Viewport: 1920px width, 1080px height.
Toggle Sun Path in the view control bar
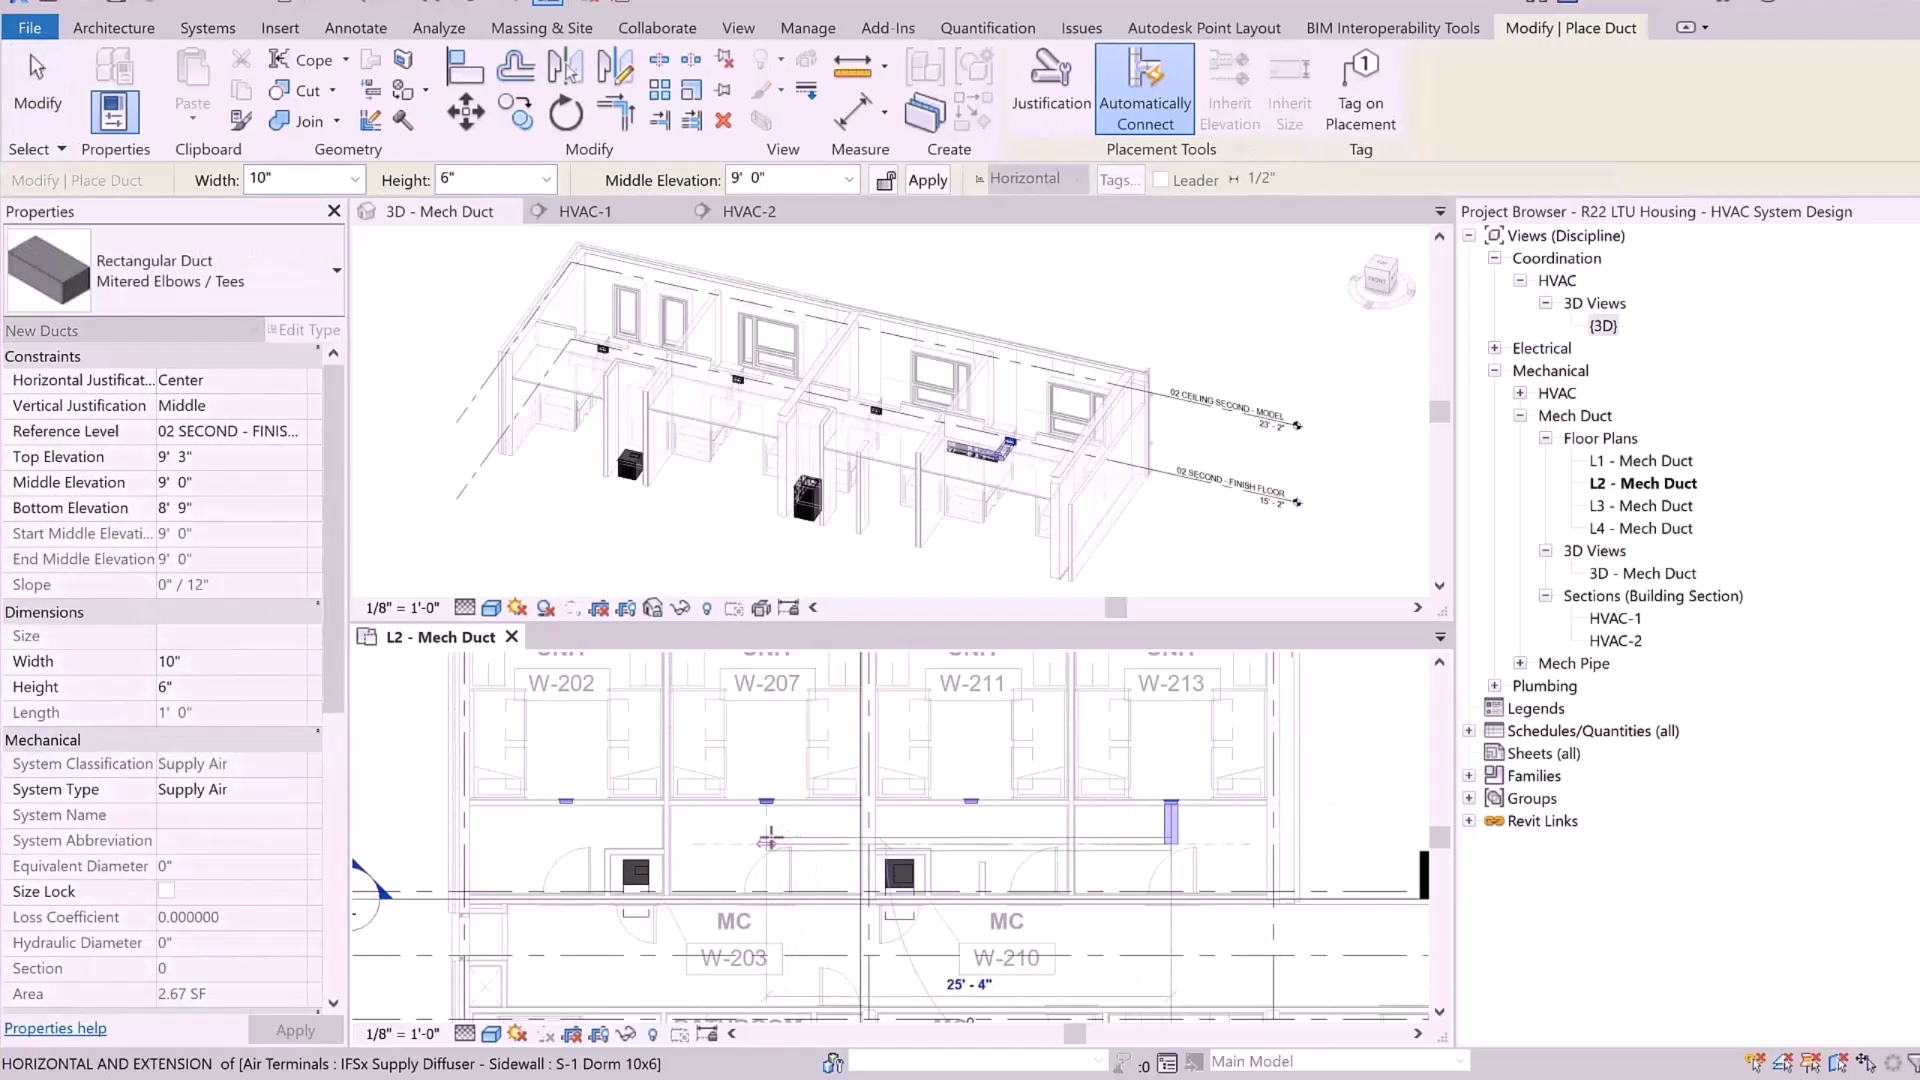(x=517, y=607)
